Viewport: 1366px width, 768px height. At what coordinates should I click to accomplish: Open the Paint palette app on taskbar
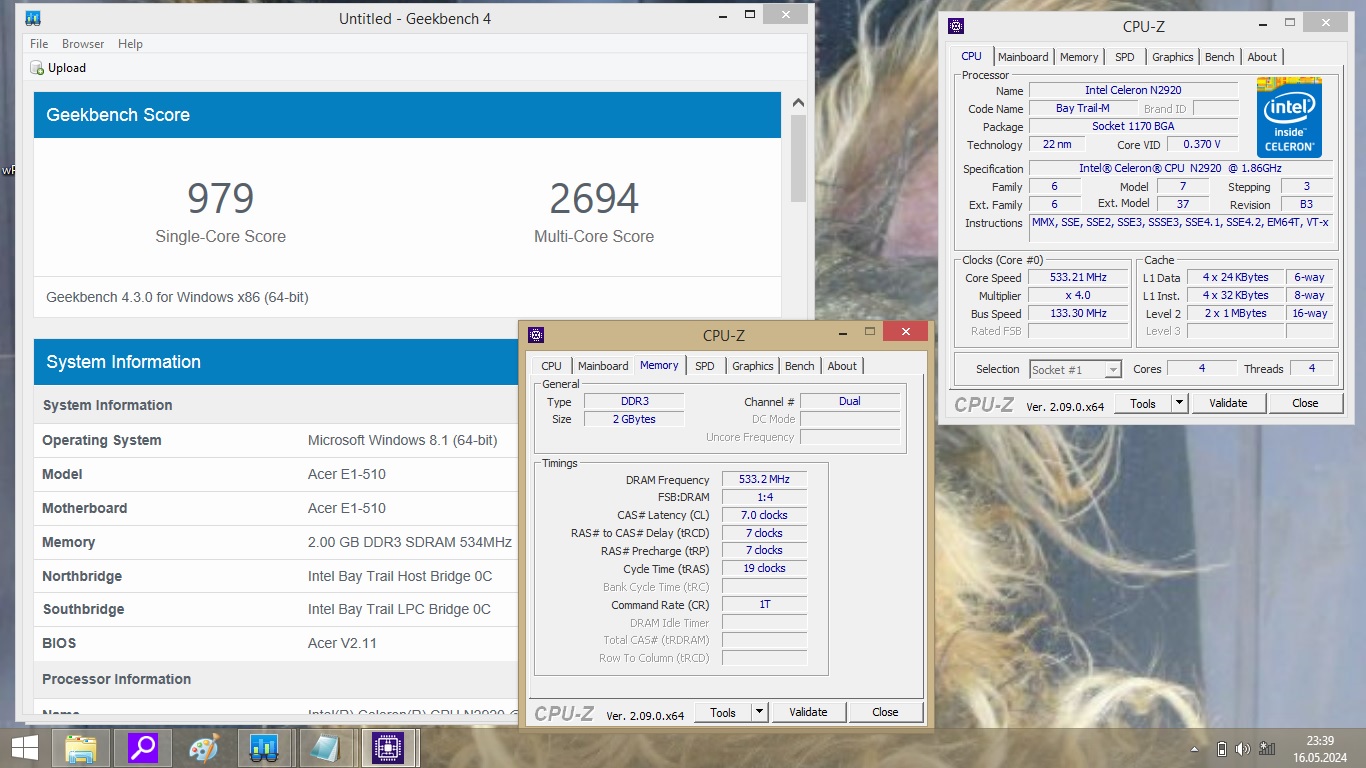(x=203, y=748)
